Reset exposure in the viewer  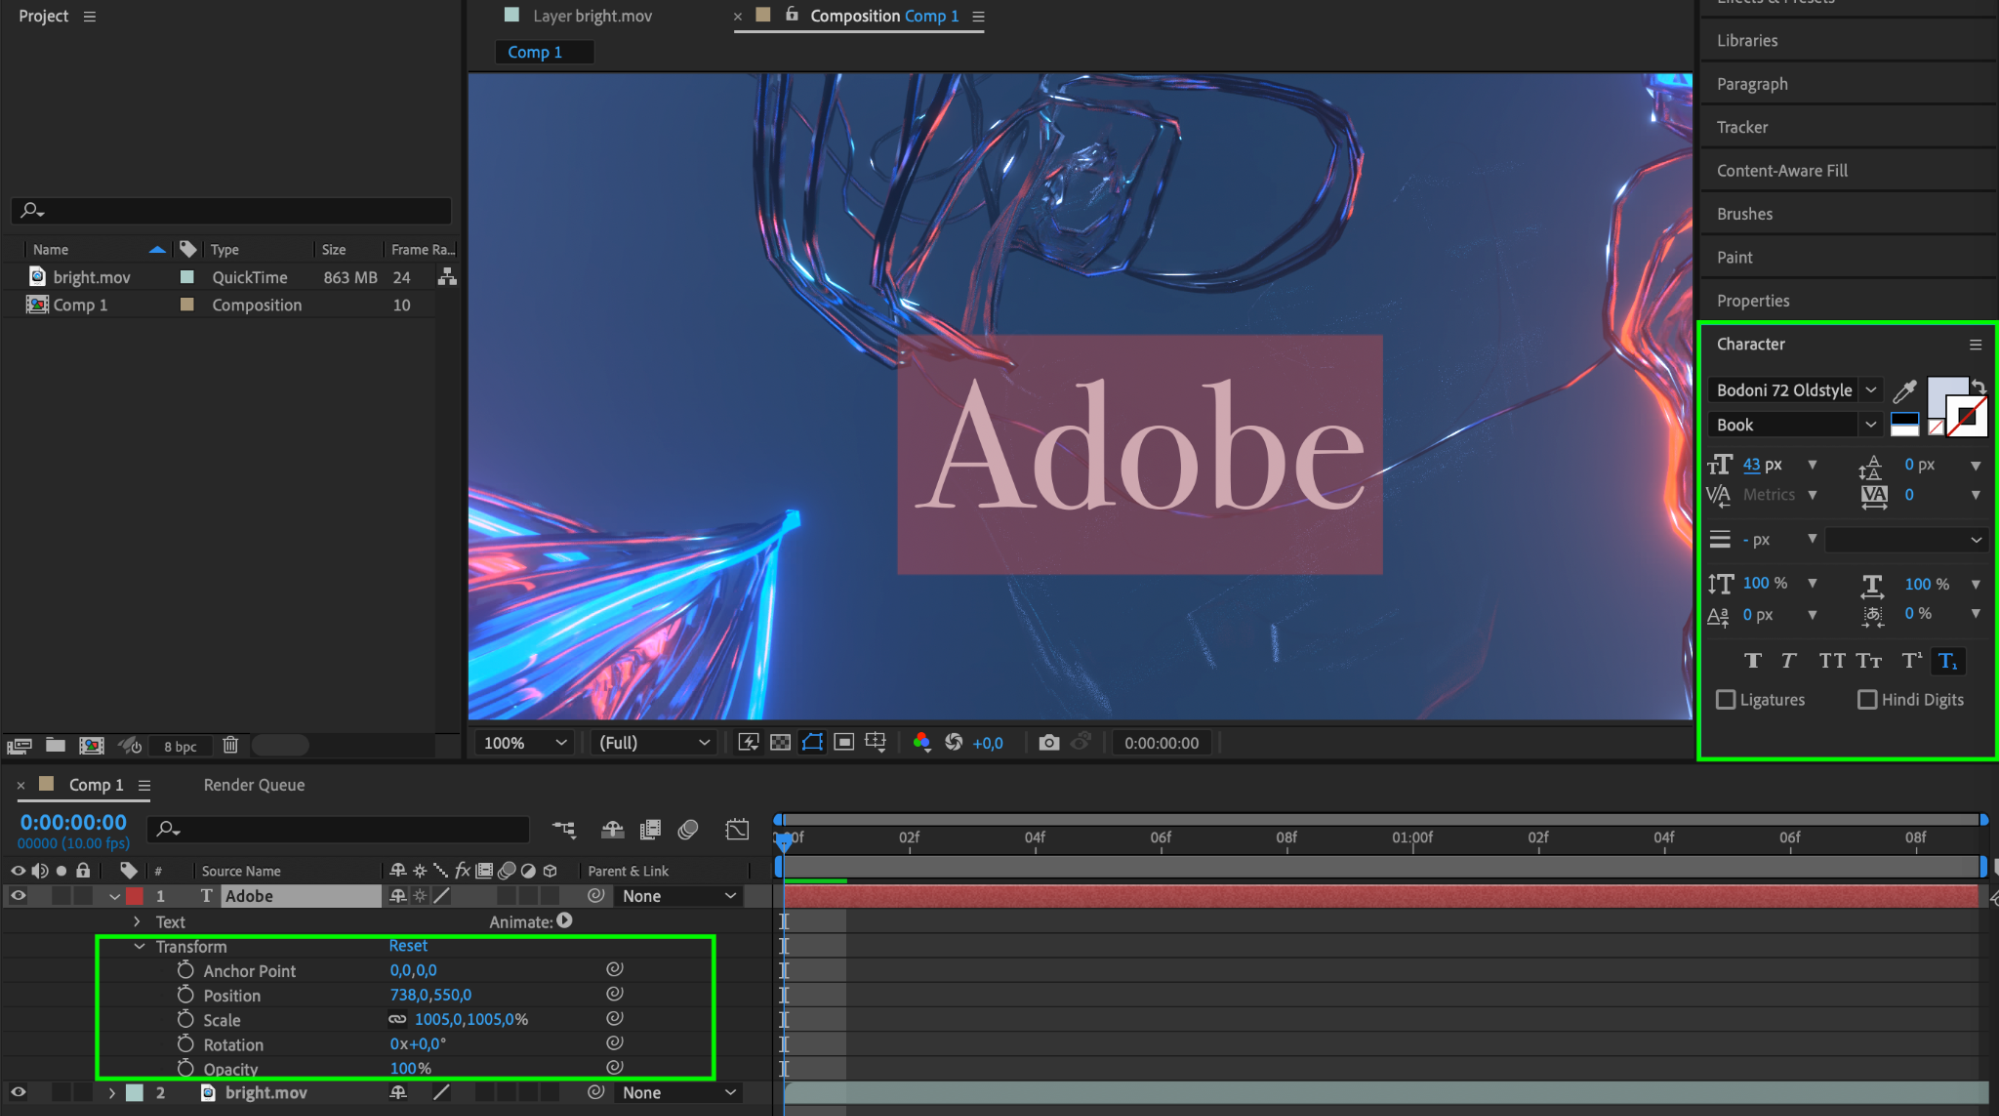(954, 742)
